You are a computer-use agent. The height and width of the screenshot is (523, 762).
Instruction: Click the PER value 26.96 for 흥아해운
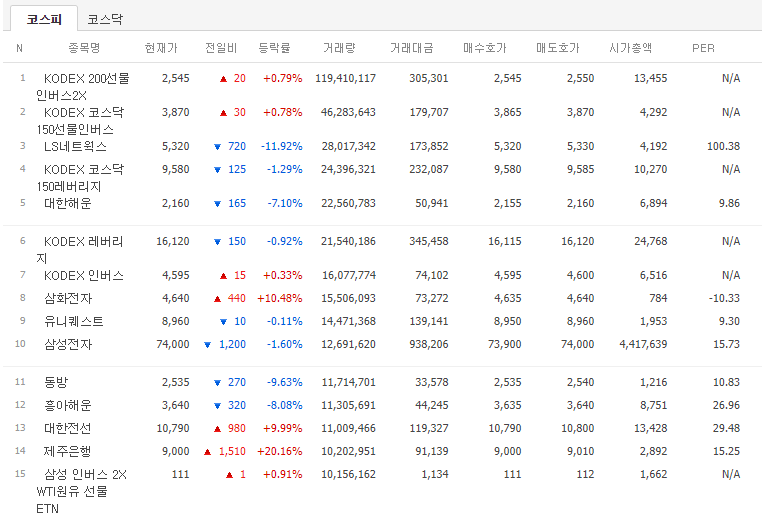(726, 405)
